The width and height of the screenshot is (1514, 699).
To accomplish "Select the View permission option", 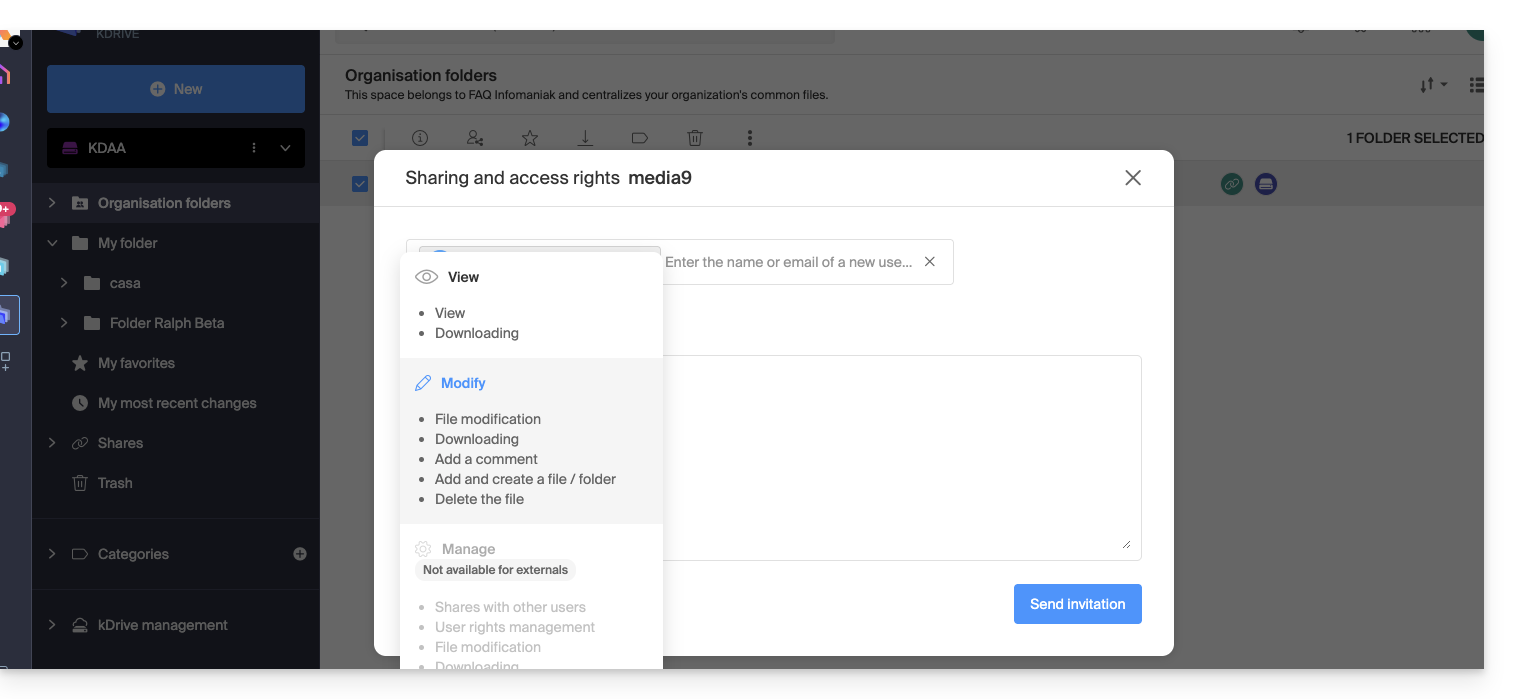I will pyautogui.click(x=462, y=277).
